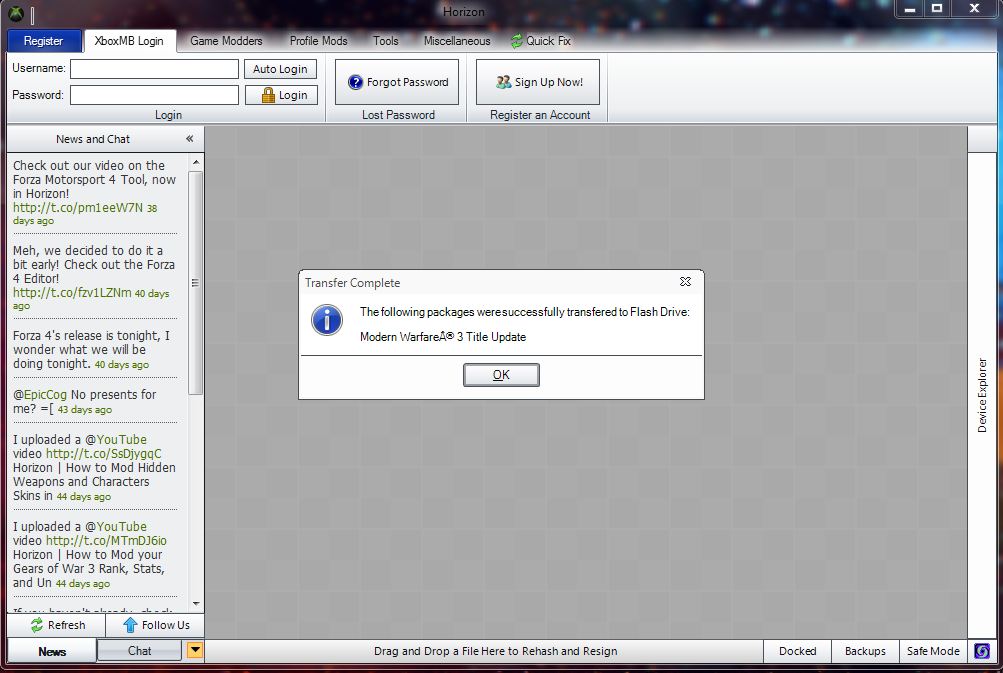Click the Forgot Password button
The width and height of the screenshot is (1003, 673).
[x=397, y=82]
